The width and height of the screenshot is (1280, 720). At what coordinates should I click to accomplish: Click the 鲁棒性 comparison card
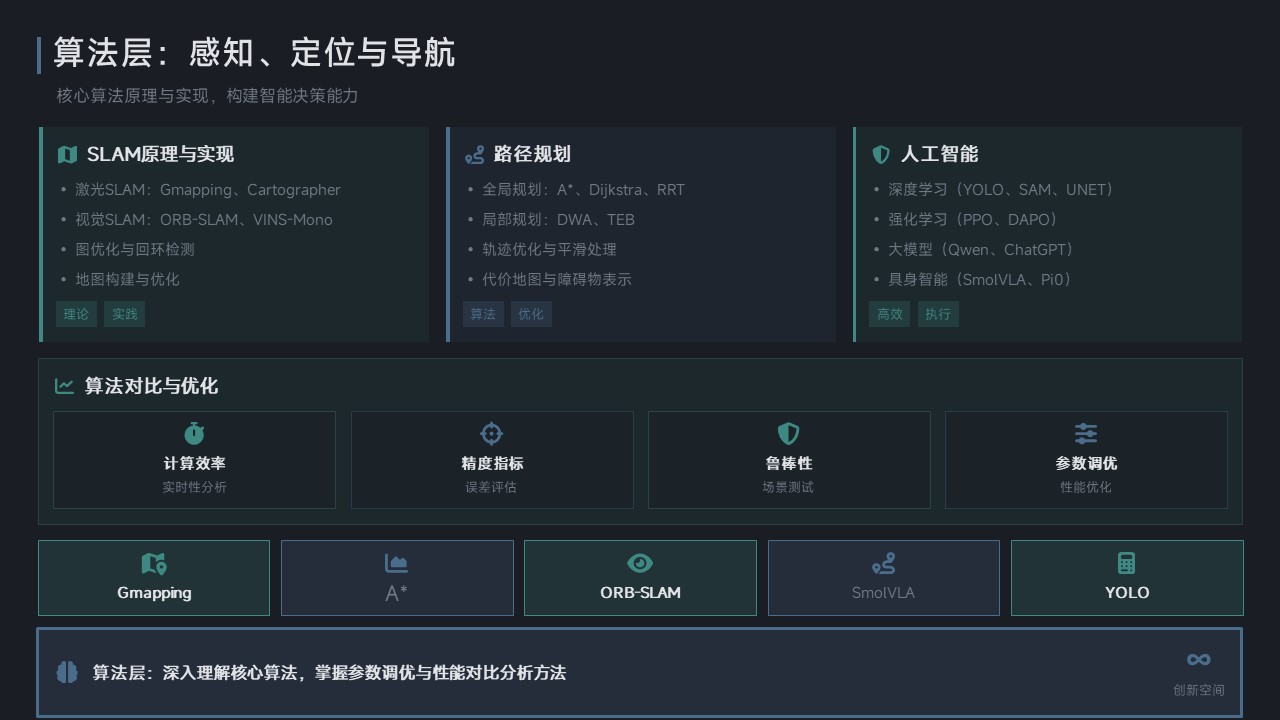[788, 460]
